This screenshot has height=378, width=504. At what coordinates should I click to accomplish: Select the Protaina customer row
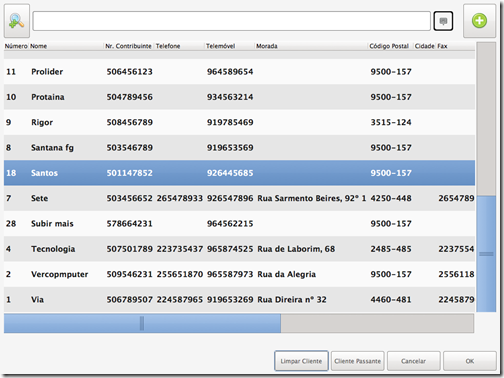tap(239, 97)
